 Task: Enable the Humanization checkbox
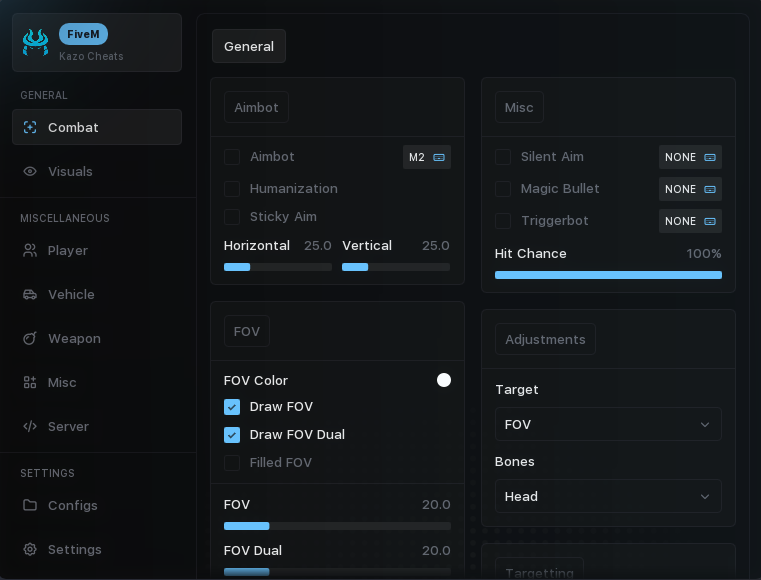coord(232,189)
